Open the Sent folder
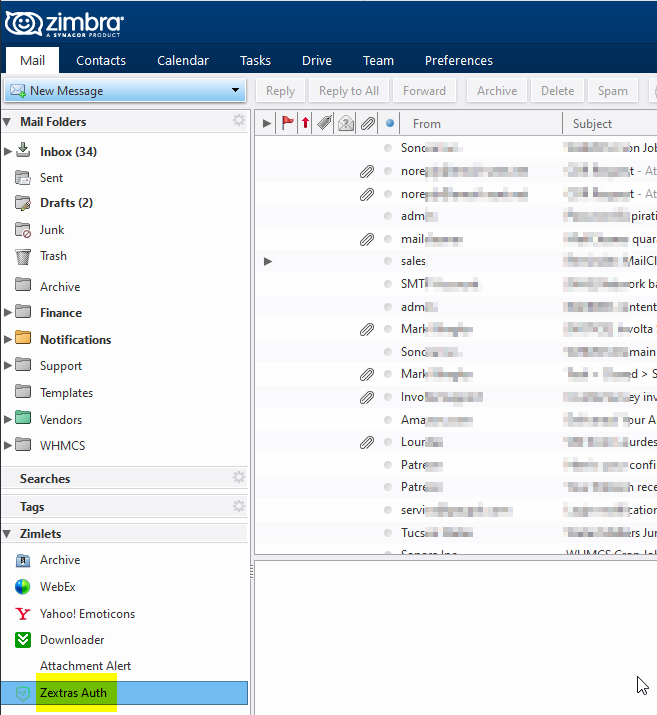 pos(51,178)
